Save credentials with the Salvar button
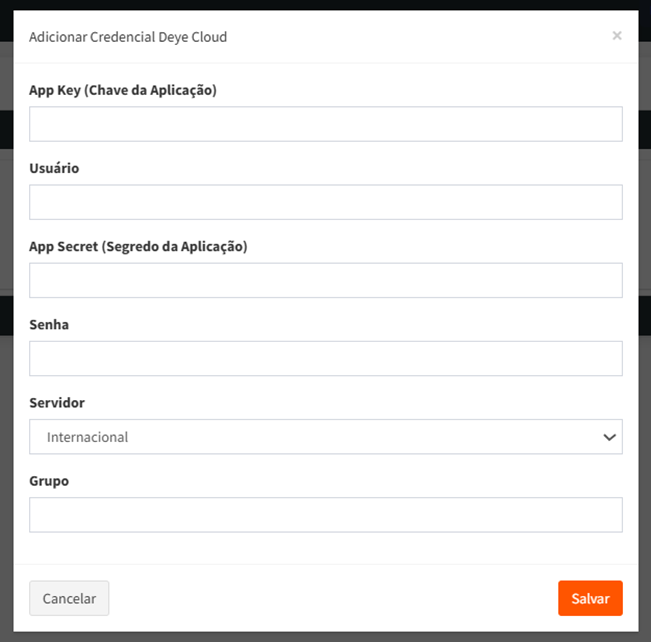This screenshot has height=642, width=651. [x=590, y=598]
